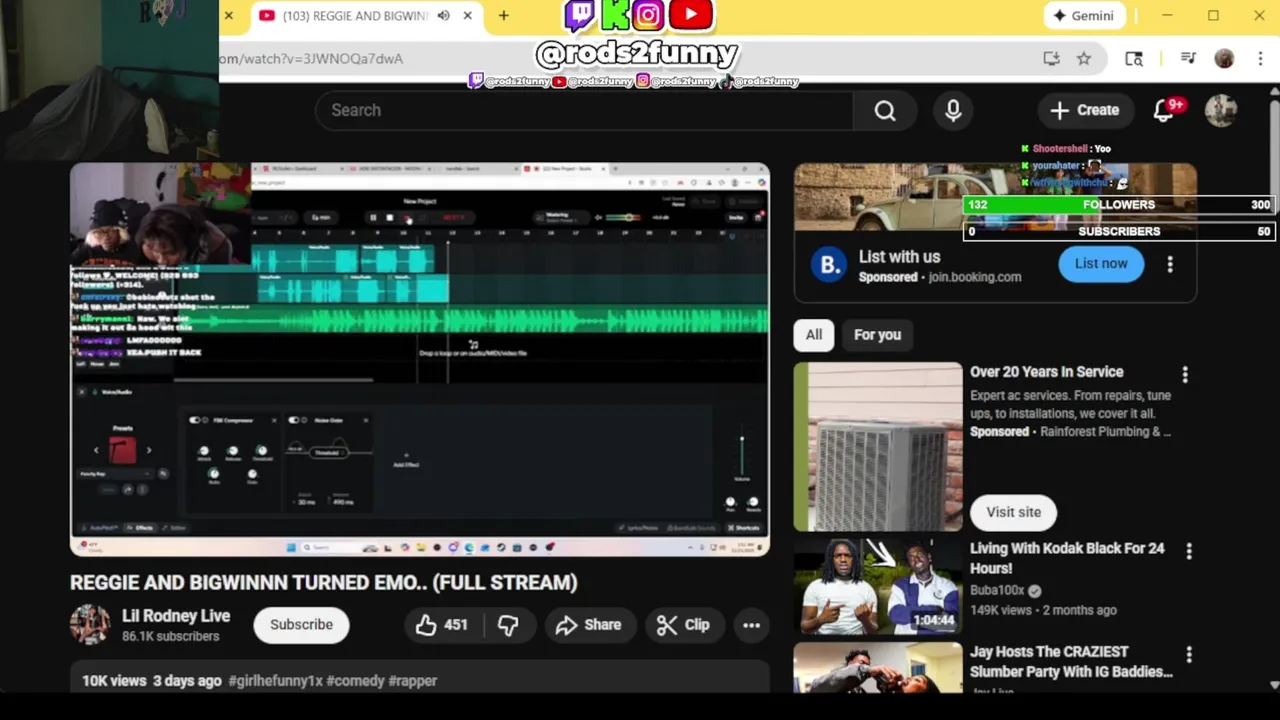Open the AC unit ad thumbnail

point(878,447)
